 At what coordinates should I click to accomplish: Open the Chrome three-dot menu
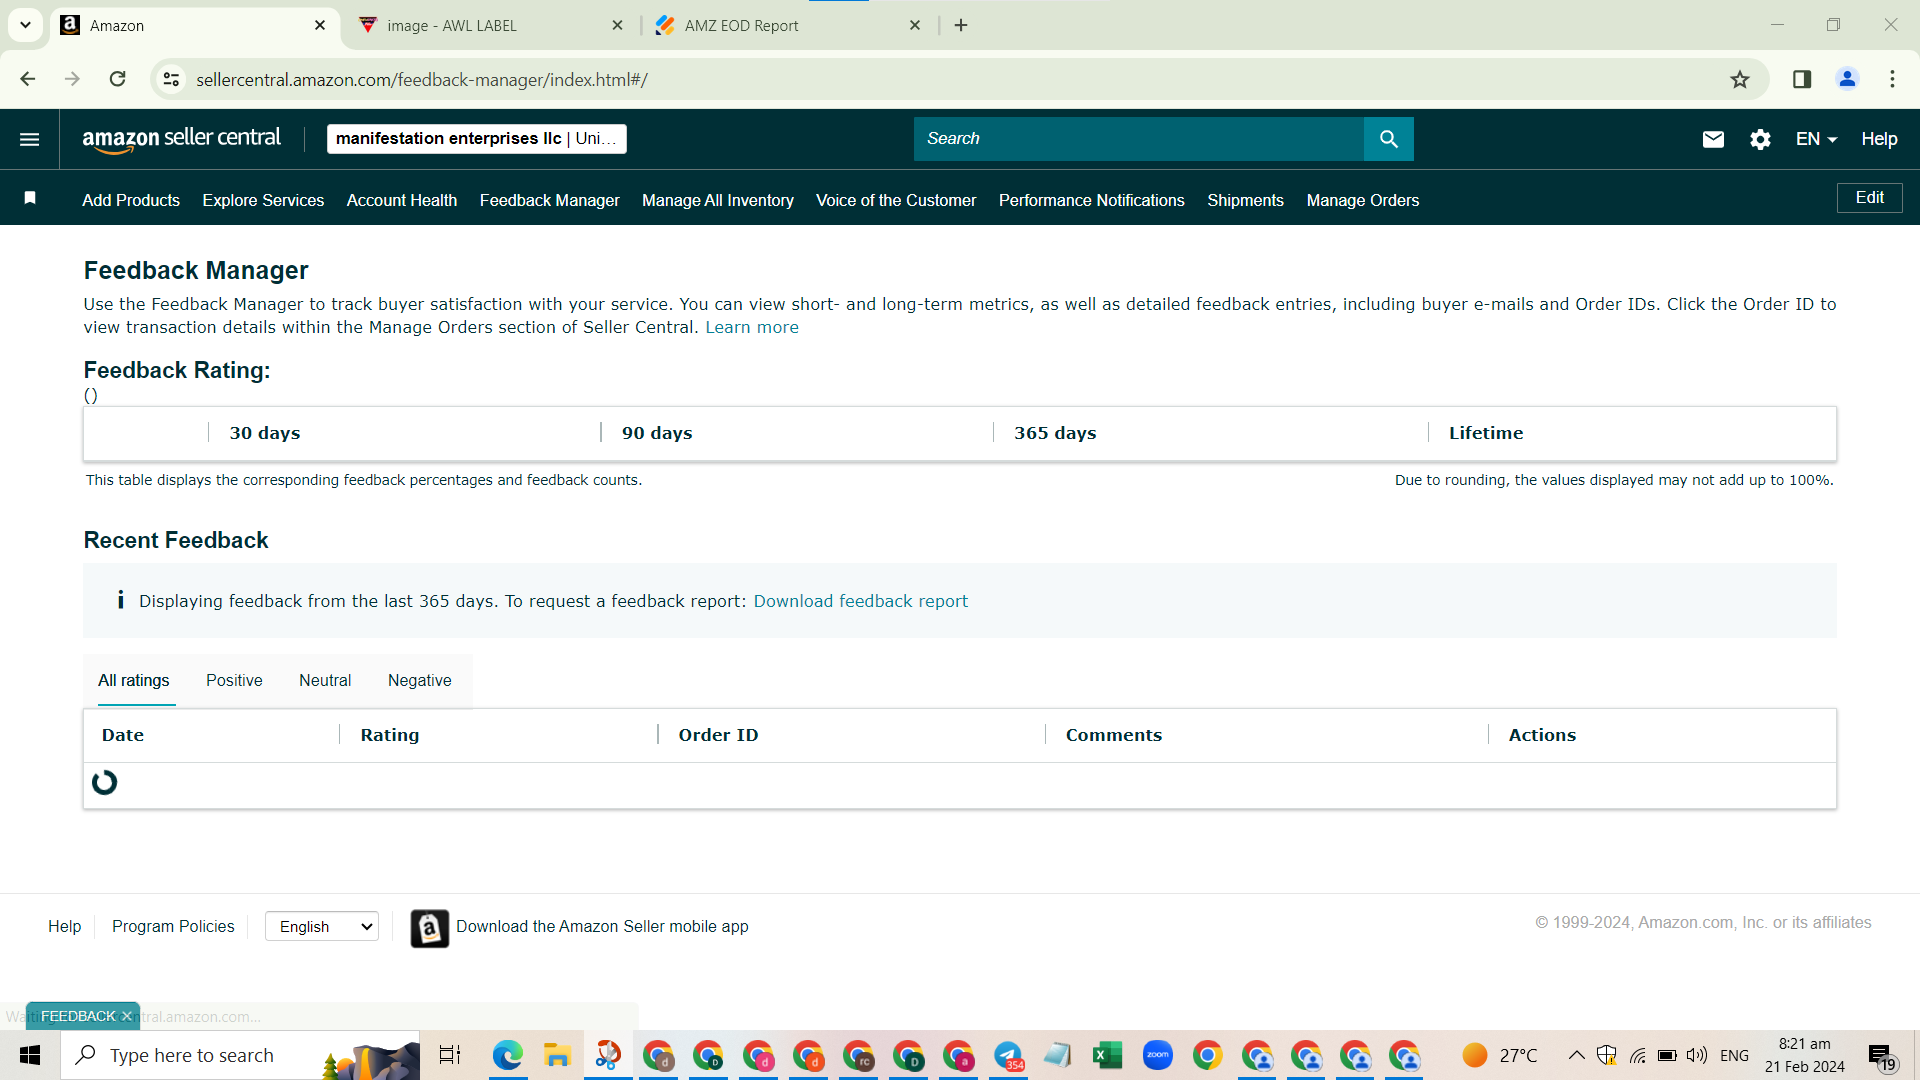[x=1892, y=80]
